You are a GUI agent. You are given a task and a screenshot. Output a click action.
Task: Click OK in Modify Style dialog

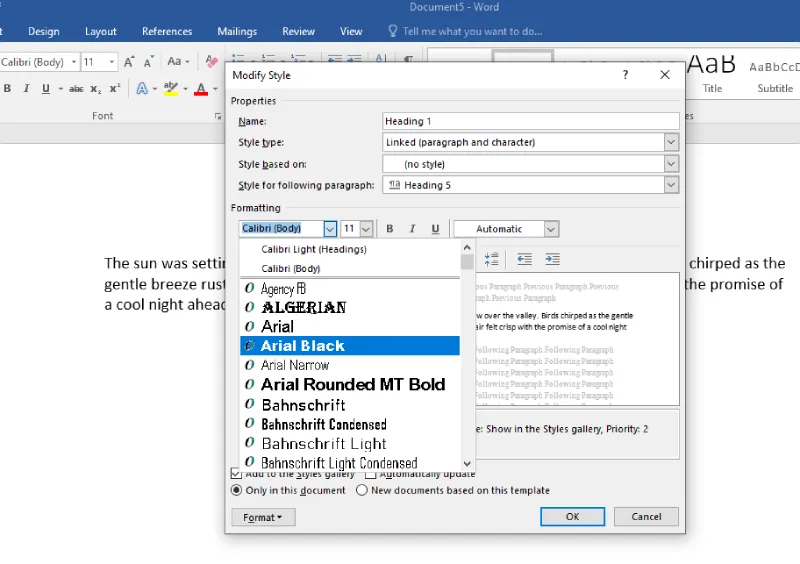click(x=572, y=517)
